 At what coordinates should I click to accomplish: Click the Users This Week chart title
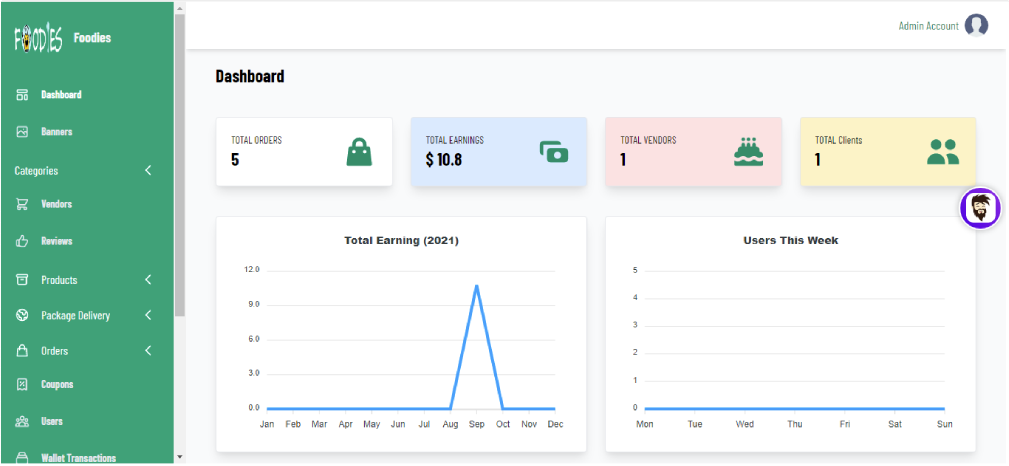pos(791,240)
